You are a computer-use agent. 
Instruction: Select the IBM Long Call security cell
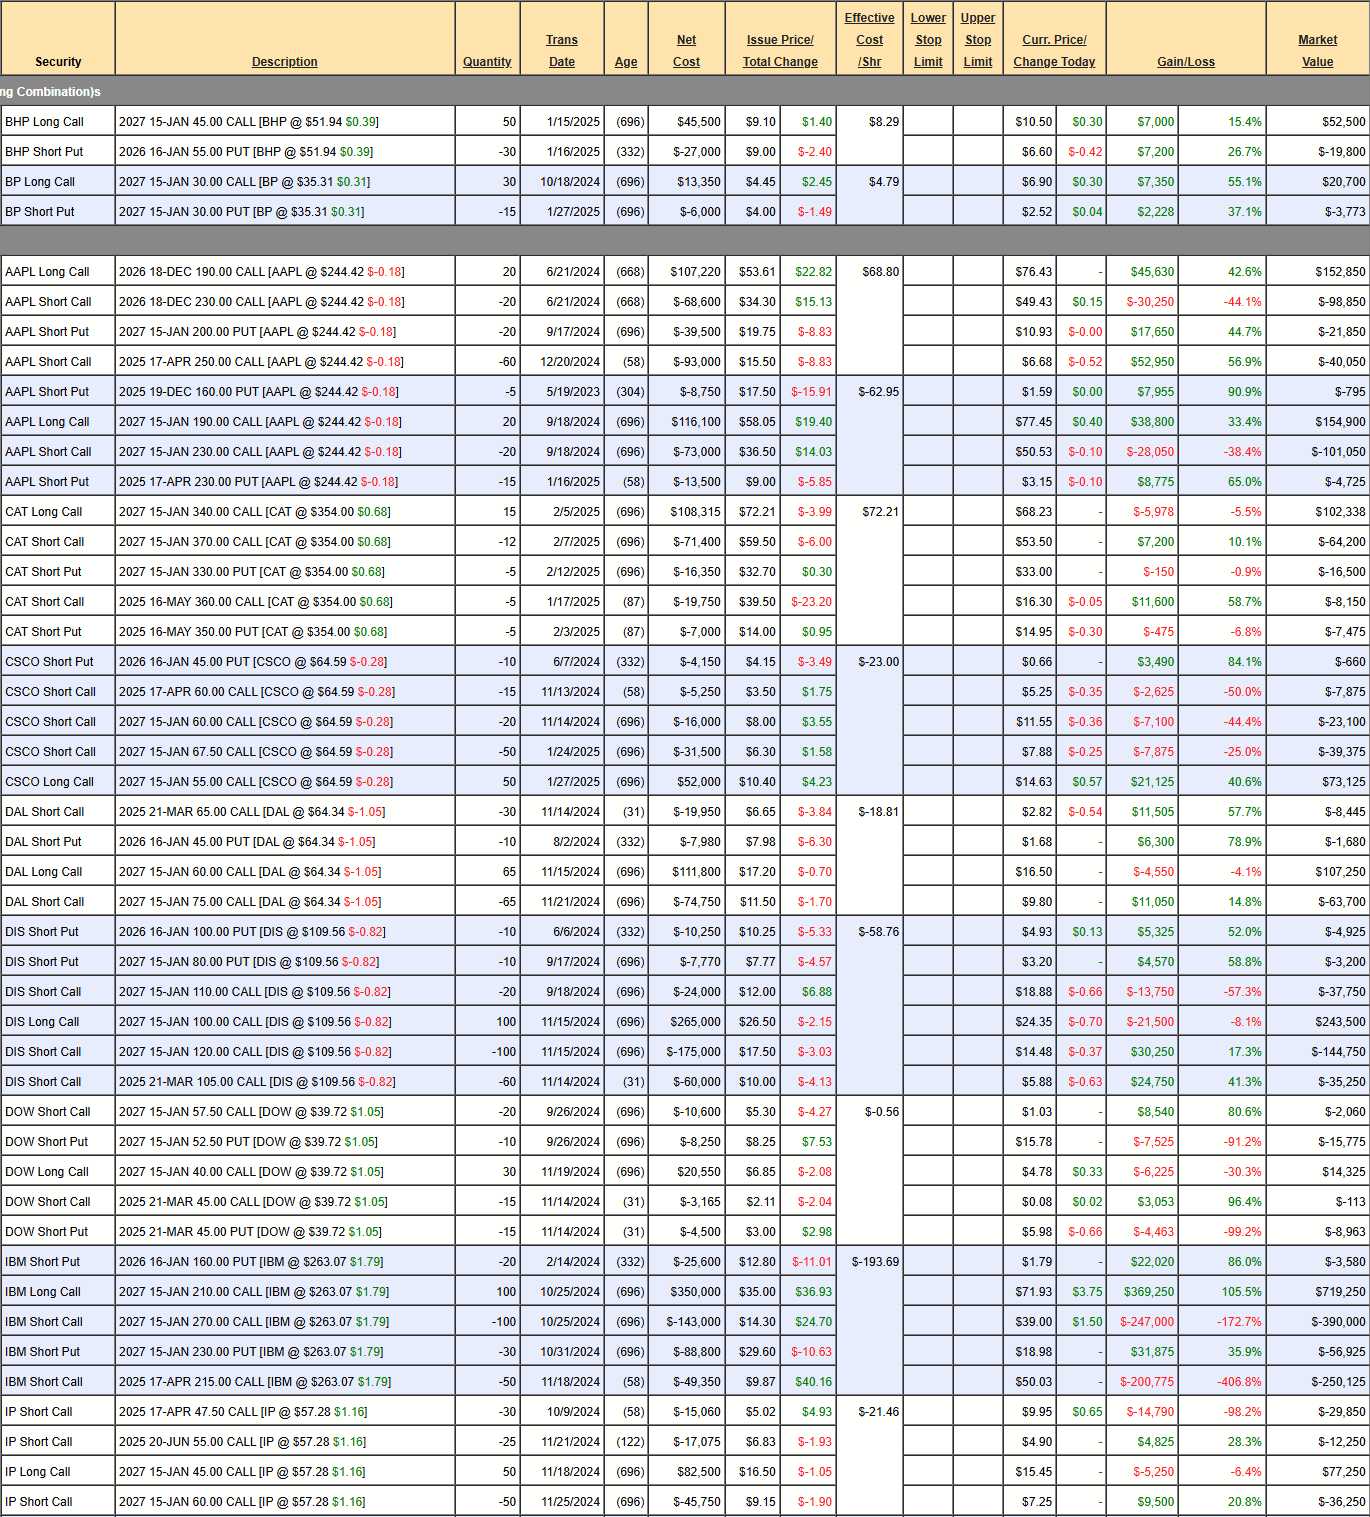[57, 1292]
